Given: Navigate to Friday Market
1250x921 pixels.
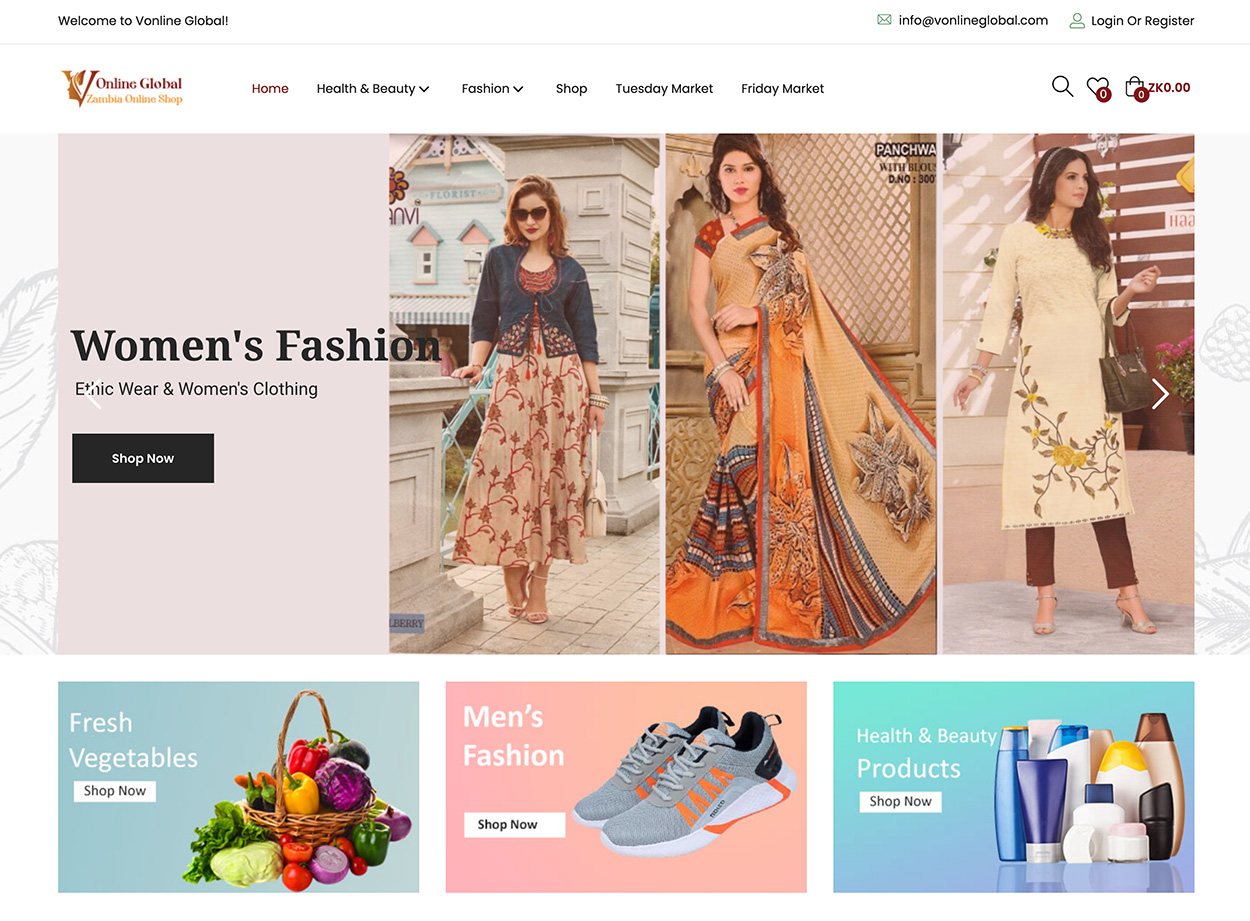Looking at the screenshot, I should (782, 89).
